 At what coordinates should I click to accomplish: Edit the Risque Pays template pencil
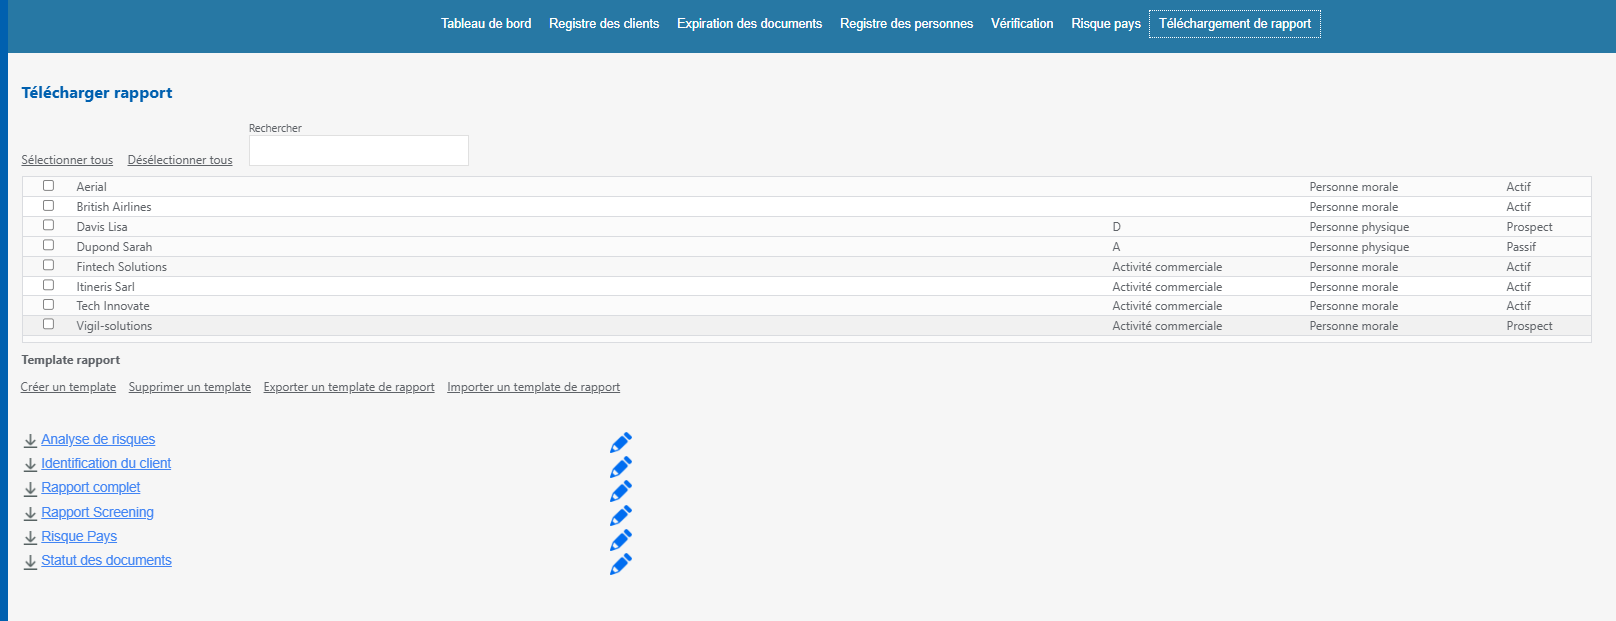click(x=621, y=539)
